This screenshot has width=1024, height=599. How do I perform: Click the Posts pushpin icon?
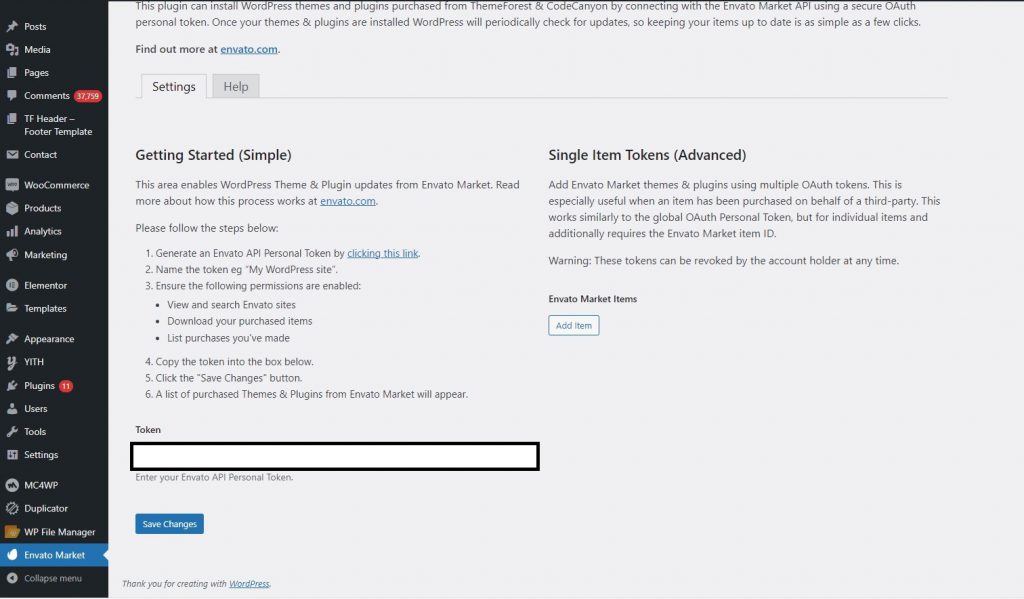pyautogui.click(x=12, y=26)
